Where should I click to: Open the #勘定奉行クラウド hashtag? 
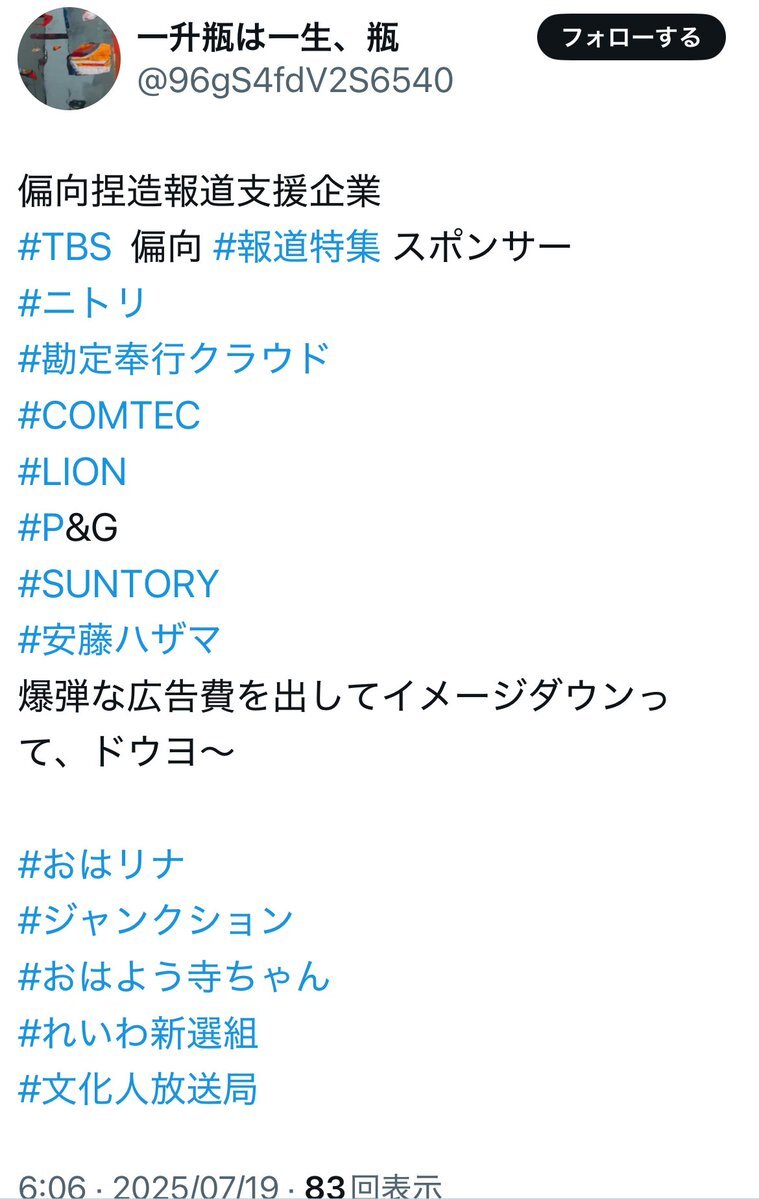click(174, 359)
